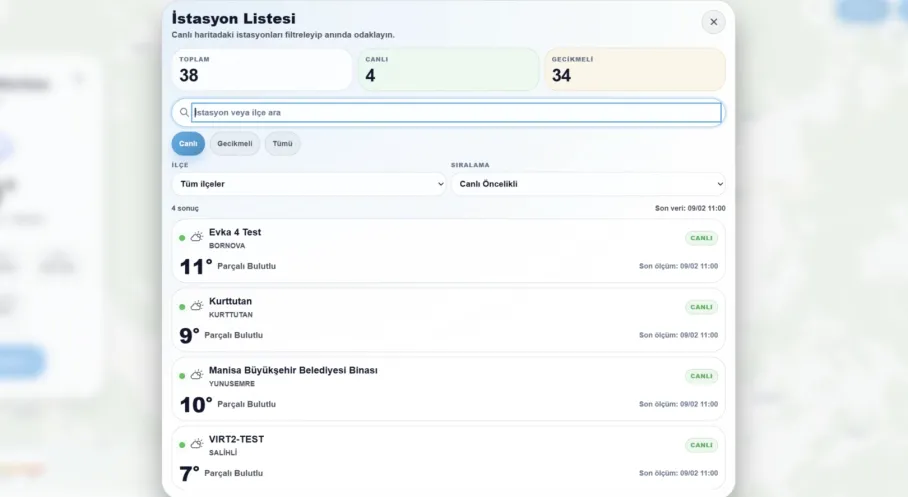908x497 pixels.
Task: Switch filter to Tümü
Action: [x=282, y=144]
